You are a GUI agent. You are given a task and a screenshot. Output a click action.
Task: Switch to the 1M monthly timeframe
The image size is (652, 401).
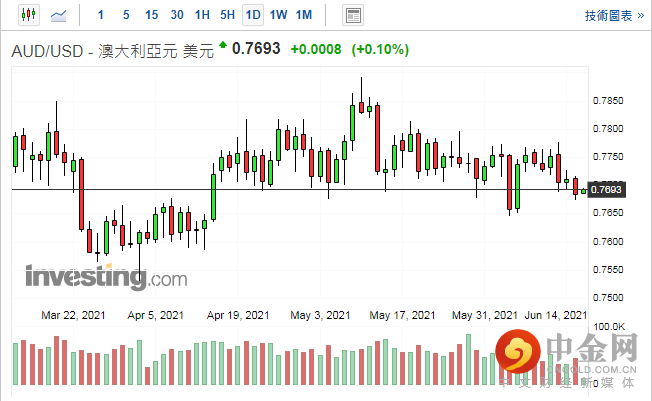(x=304, y=15)
